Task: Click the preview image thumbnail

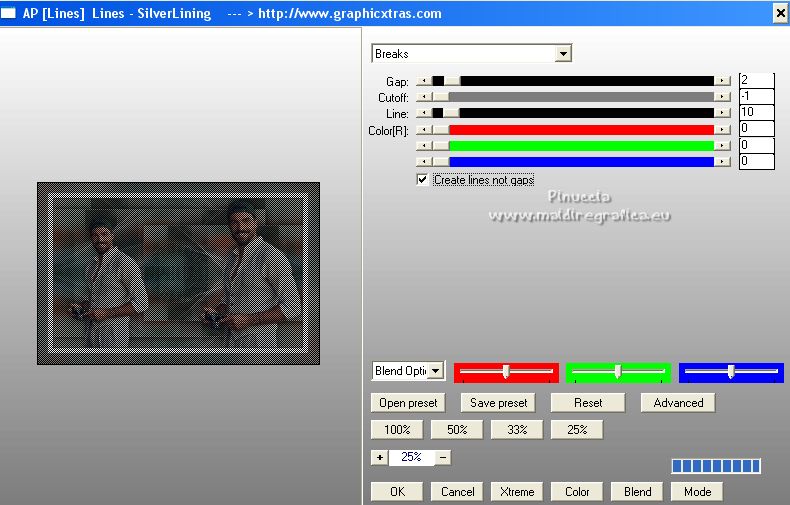Action: 178,273
